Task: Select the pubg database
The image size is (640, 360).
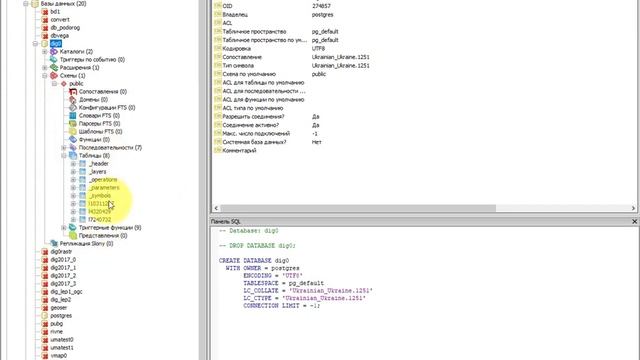Action: click(x=56, y=324)
